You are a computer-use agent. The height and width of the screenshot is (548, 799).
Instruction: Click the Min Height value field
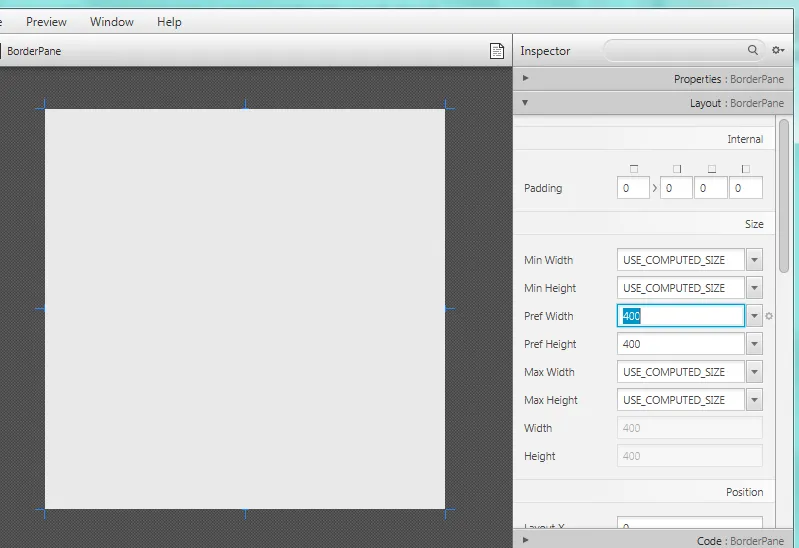681,288
